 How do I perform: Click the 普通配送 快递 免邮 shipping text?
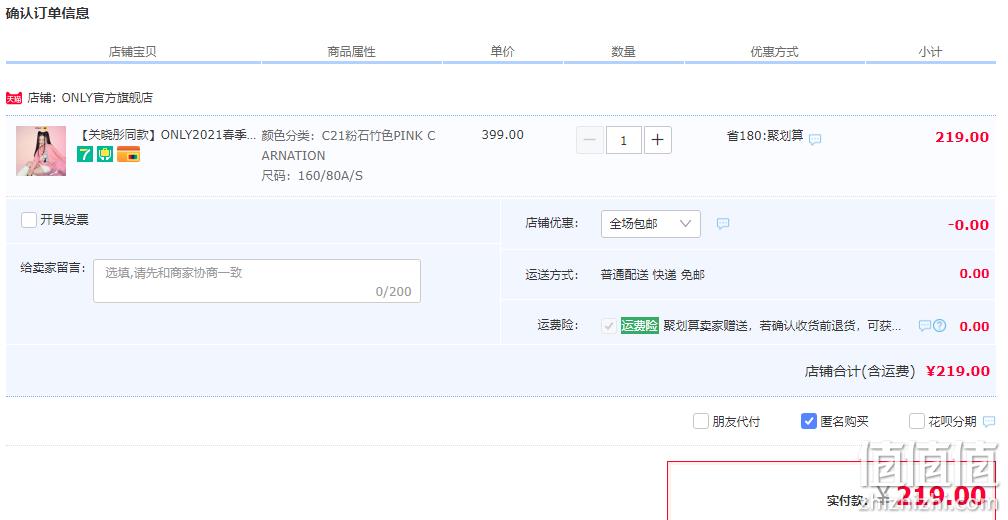[652, 275]
